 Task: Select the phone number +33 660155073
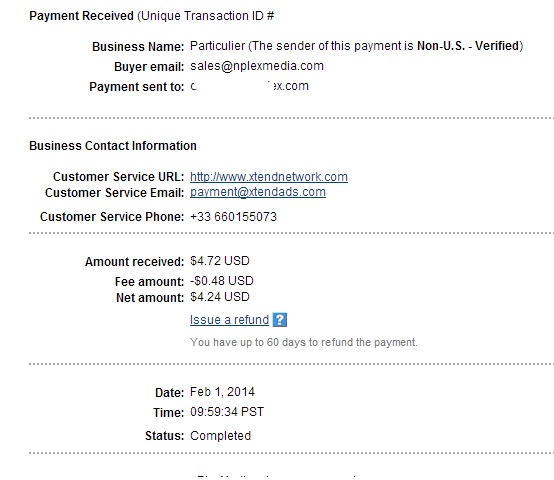(x=233, y=217)
